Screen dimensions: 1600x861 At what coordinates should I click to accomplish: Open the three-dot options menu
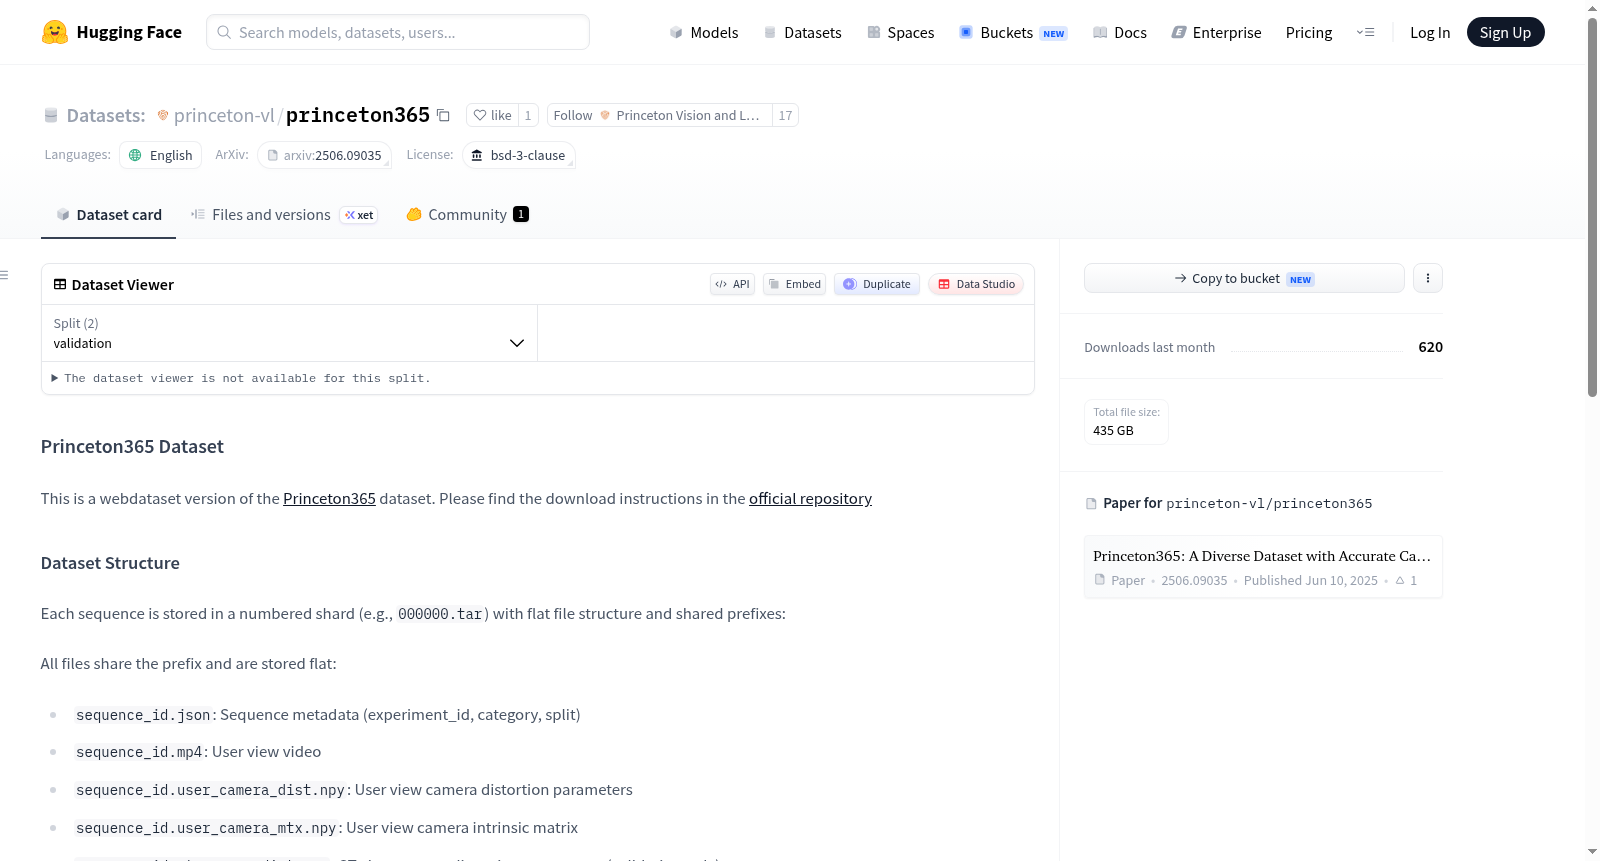[1428, 278]
